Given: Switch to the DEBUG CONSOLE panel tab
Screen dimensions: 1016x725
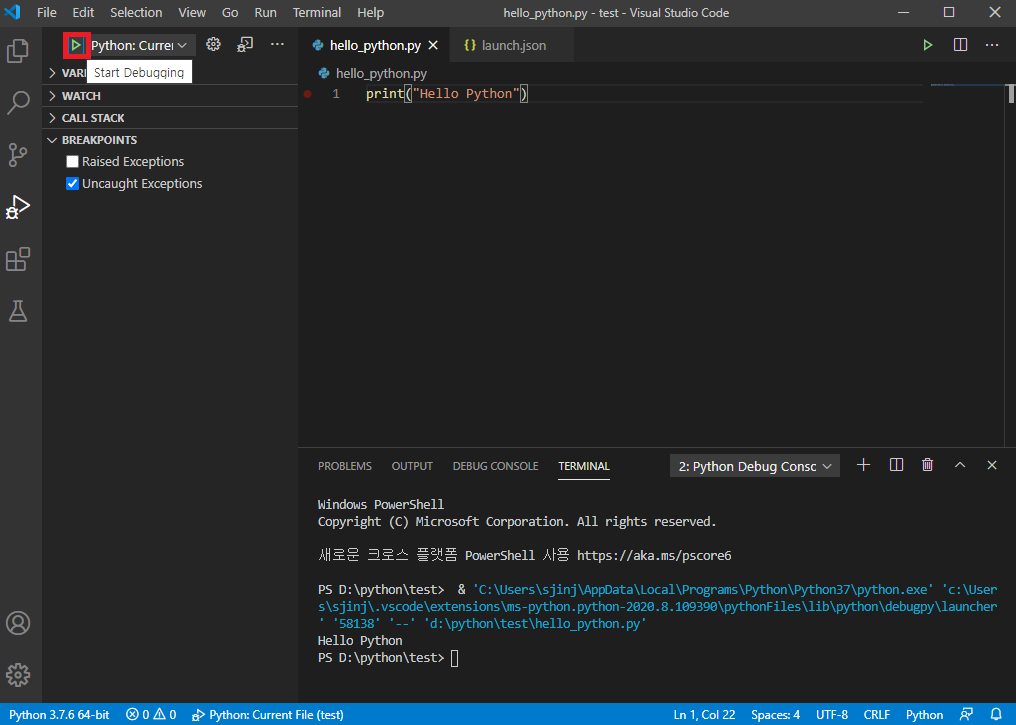Looking at the screenshot, I should point(496,466).
